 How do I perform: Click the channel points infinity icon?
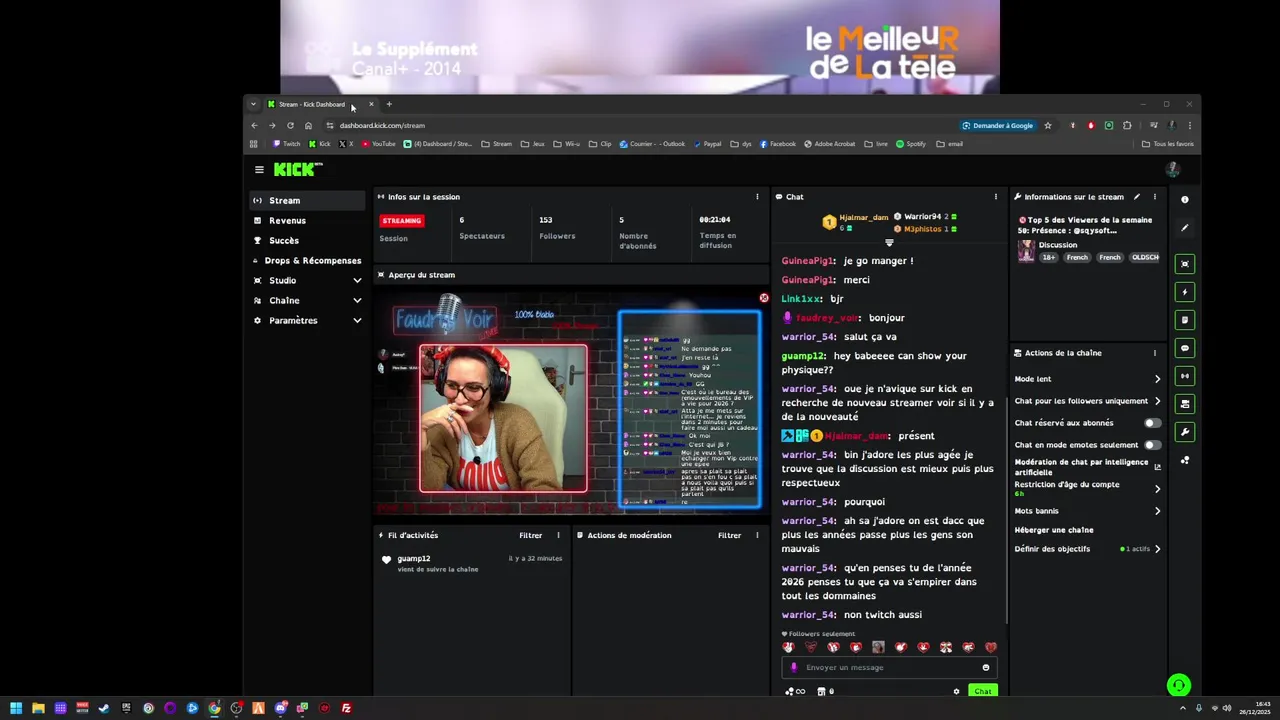click(795, 691)
